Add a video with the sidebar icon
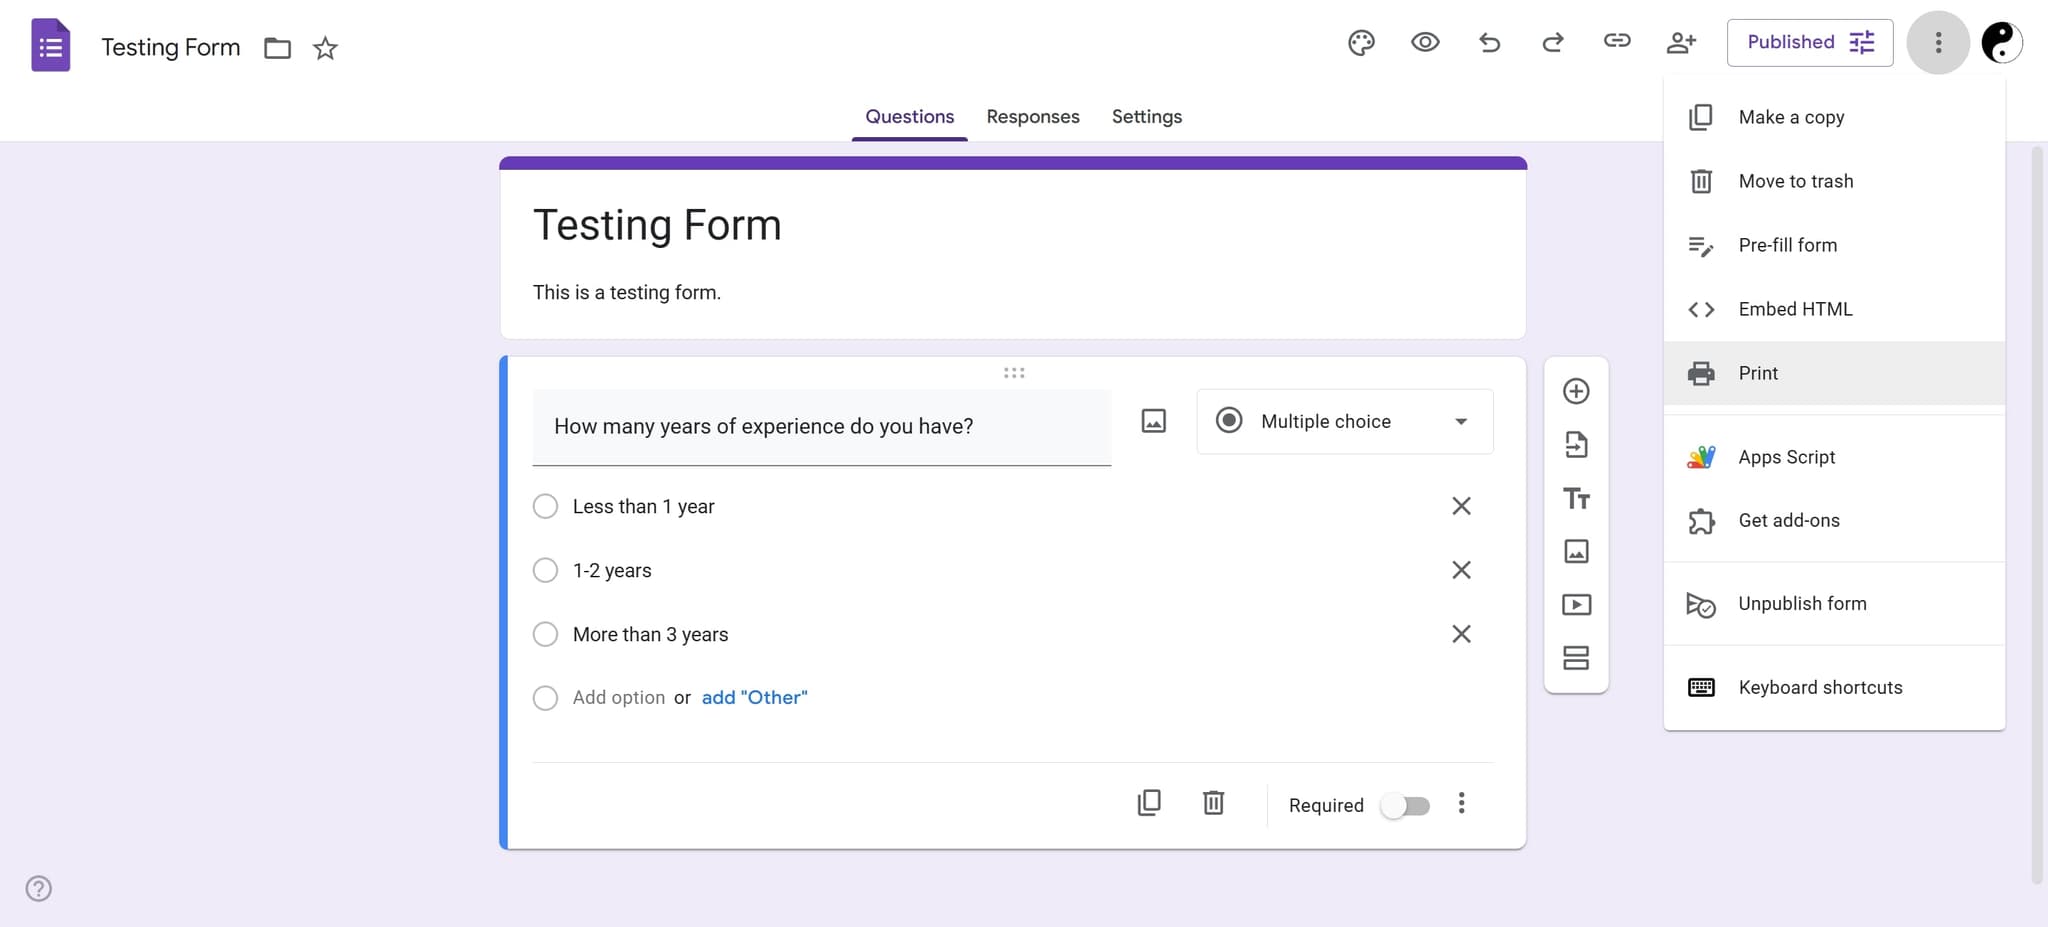Image resolution: width=2048 pixels, height=927 pixels. 1576,604
